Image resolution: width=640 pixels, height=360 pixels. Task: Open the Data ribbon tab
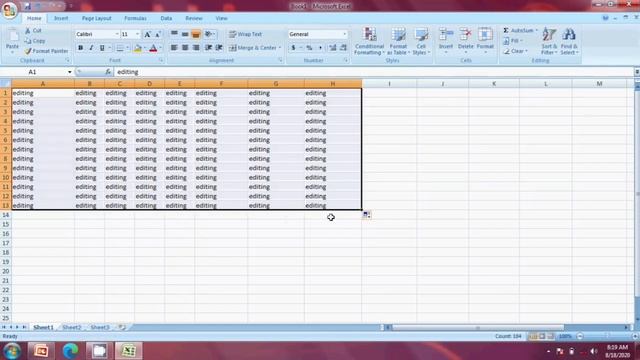166,18
